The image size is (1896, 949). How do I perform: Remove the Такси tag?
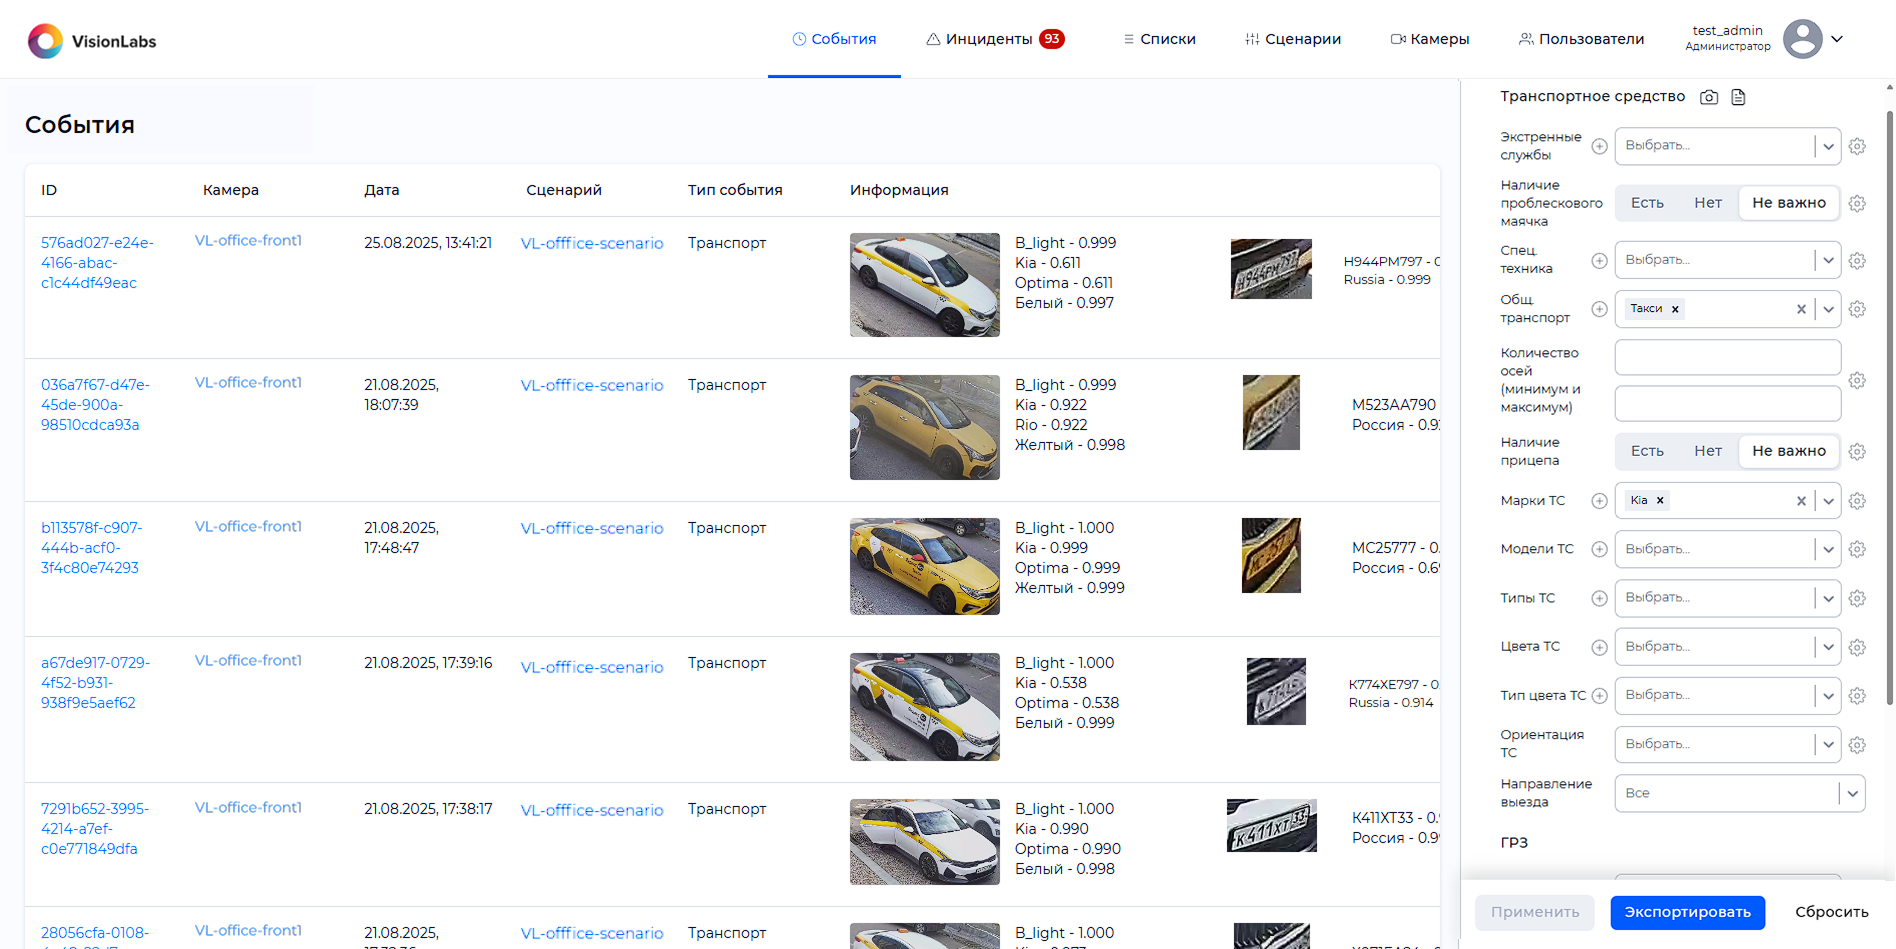point(1675,309)
